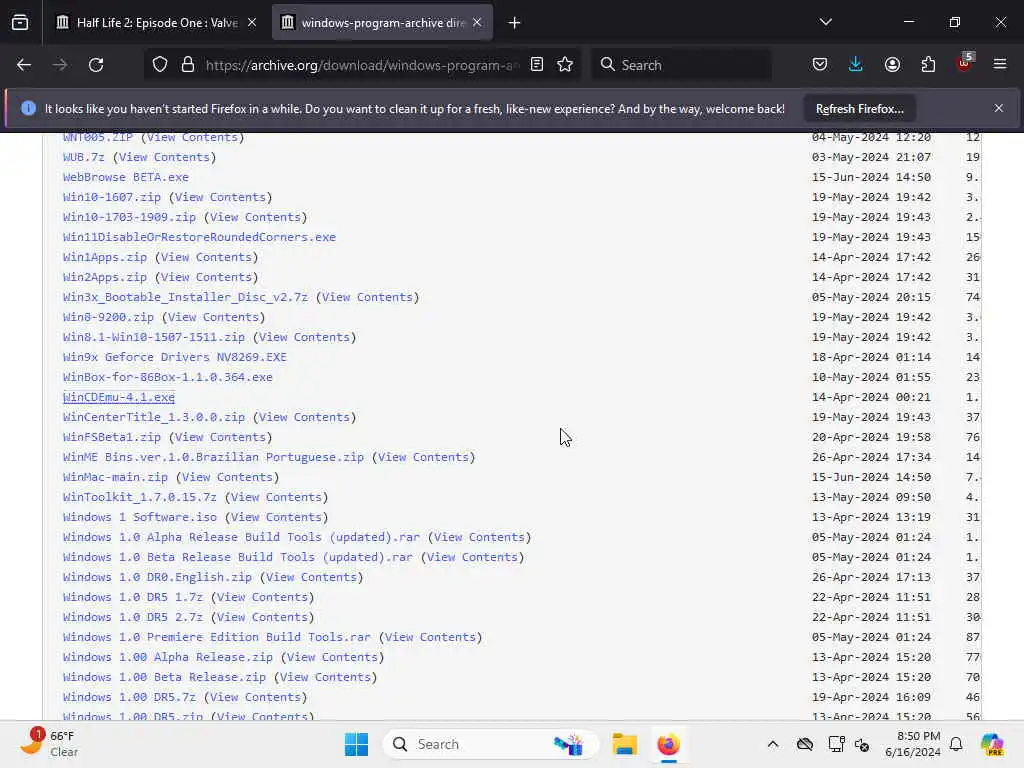Open the Windows Start button
The width and height of the screenshot is (1024, 768).
(x=357, y=744)
